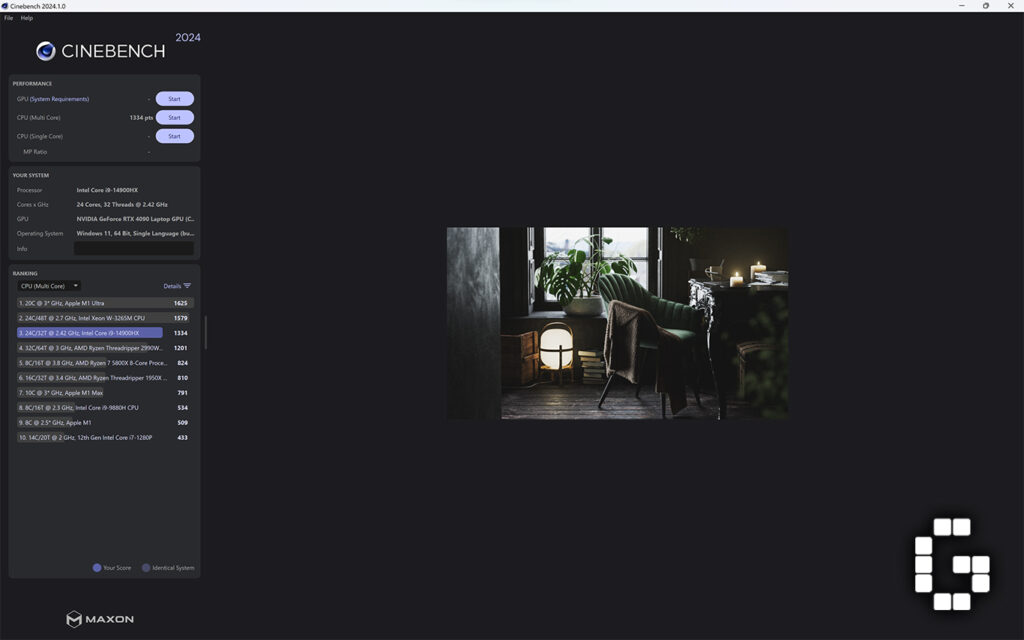Click the 1334 pts multi core score
This screenshot has width=1024, height=640.
141,118
